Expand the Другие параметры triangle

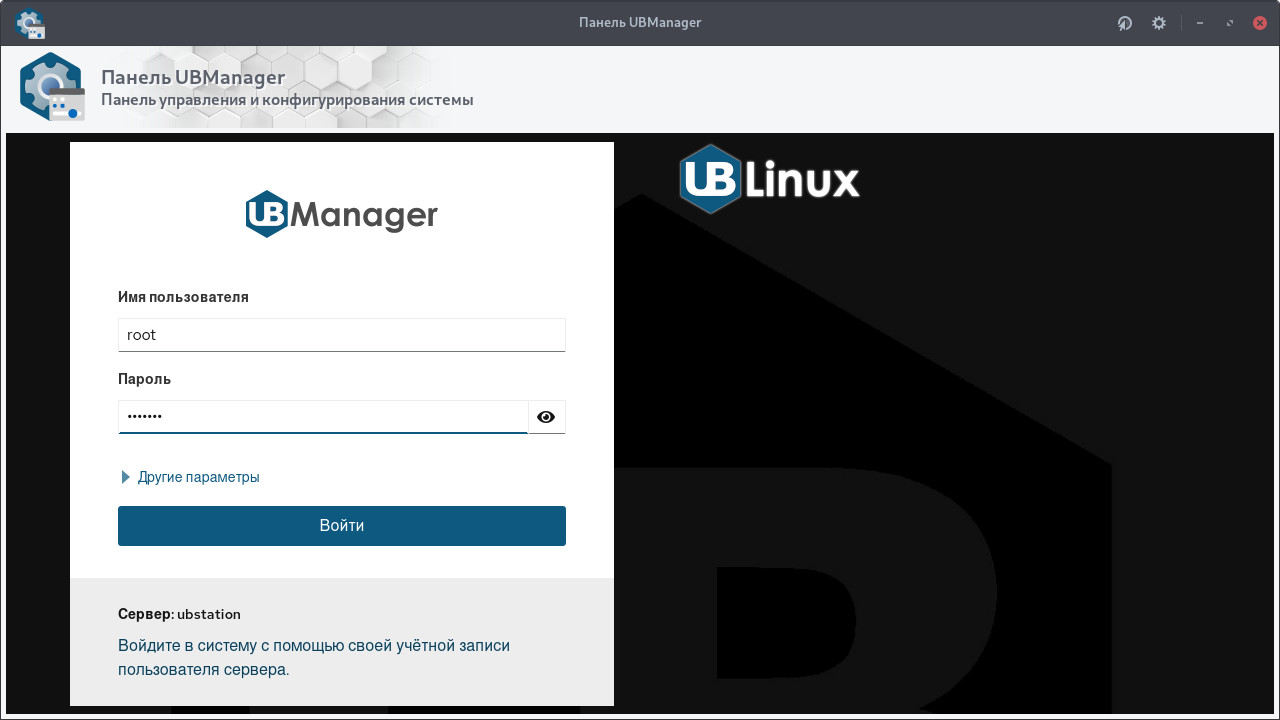[126, 477]
